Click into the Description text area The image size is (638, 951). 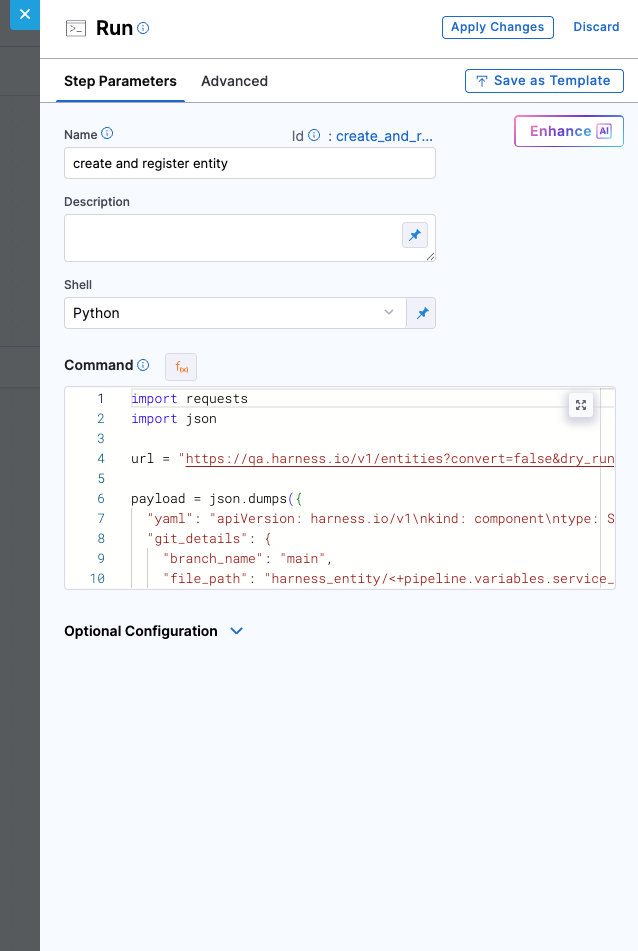(x=230, y=237)
